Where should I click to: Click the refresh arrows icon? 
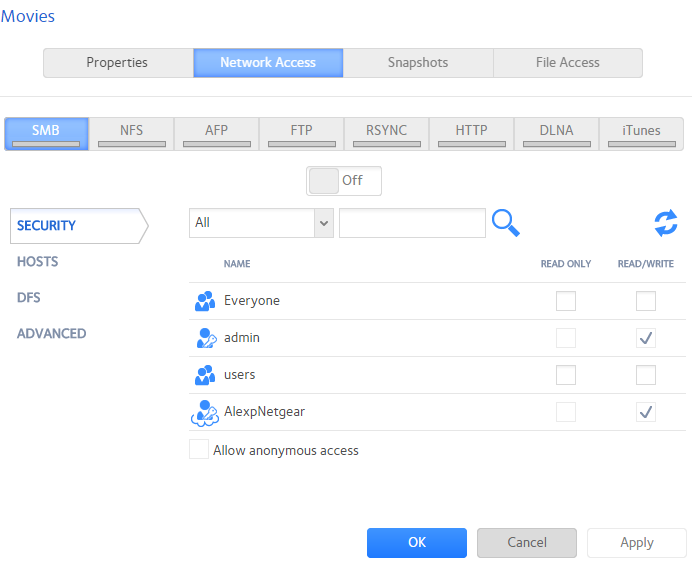click(x=666, y=223)
